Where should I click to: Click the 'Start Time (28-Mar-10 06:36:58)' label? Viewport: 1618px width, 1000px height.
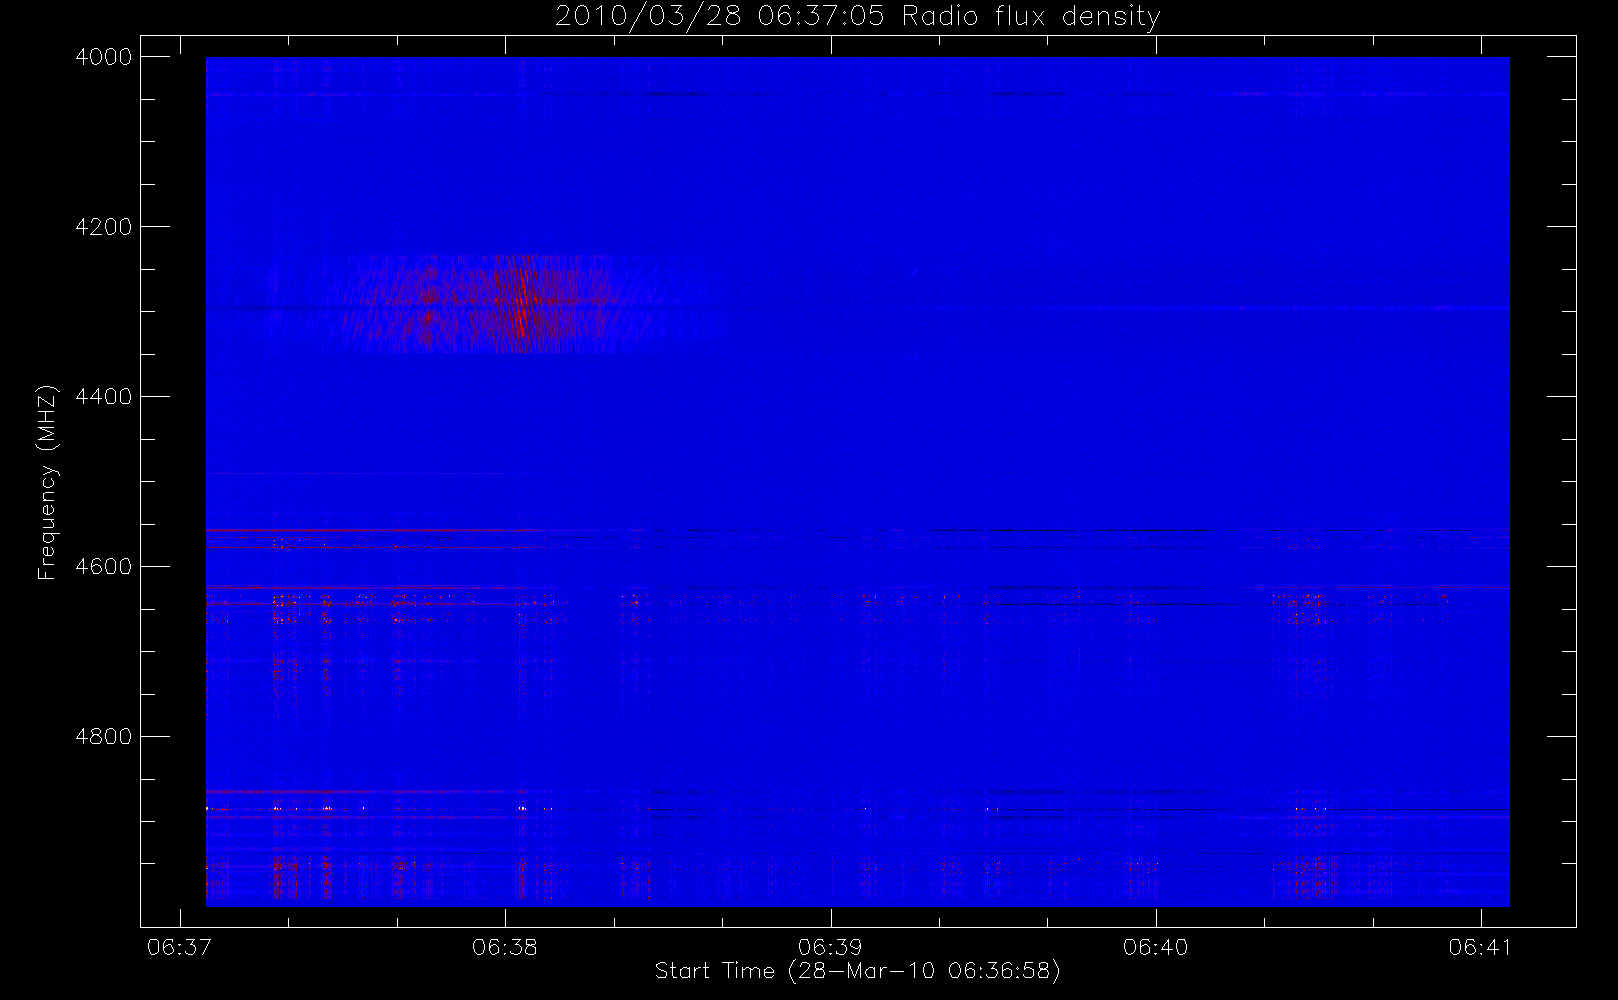(x=858, y=971)
